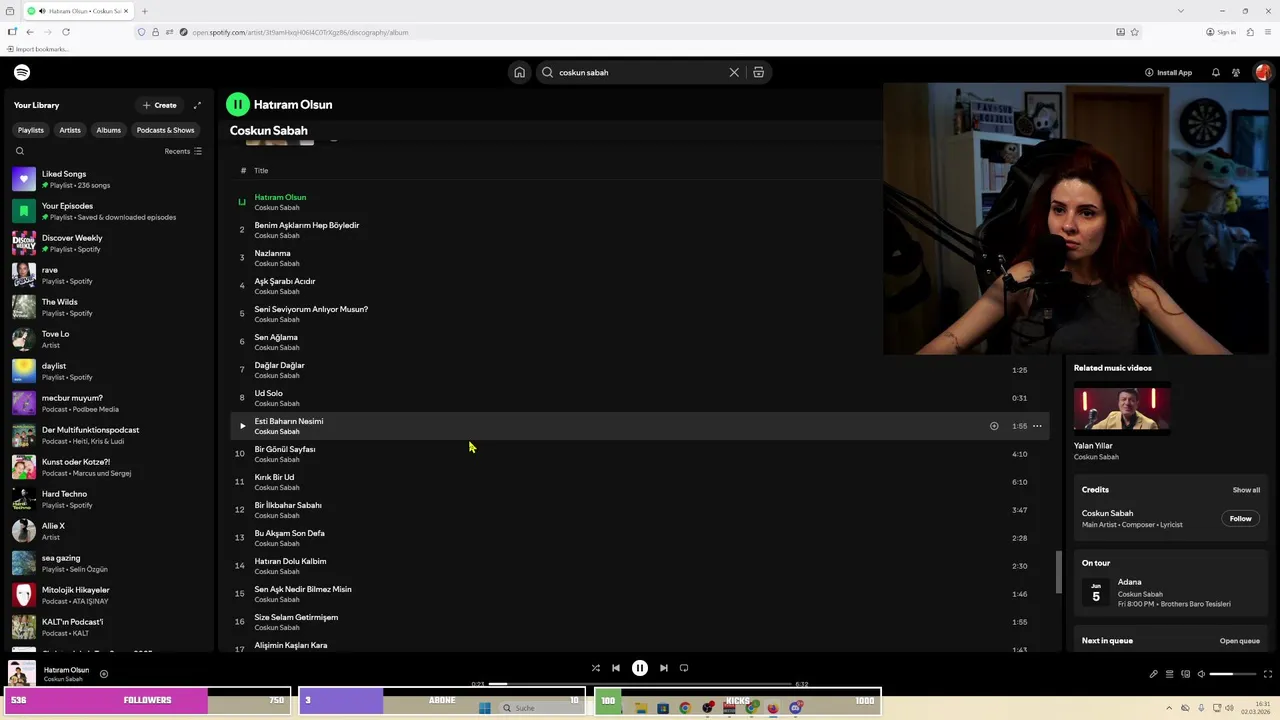Expand Your Library panel with arrows icon
This screenshot has height=720, width=1280.
(197, 105)
